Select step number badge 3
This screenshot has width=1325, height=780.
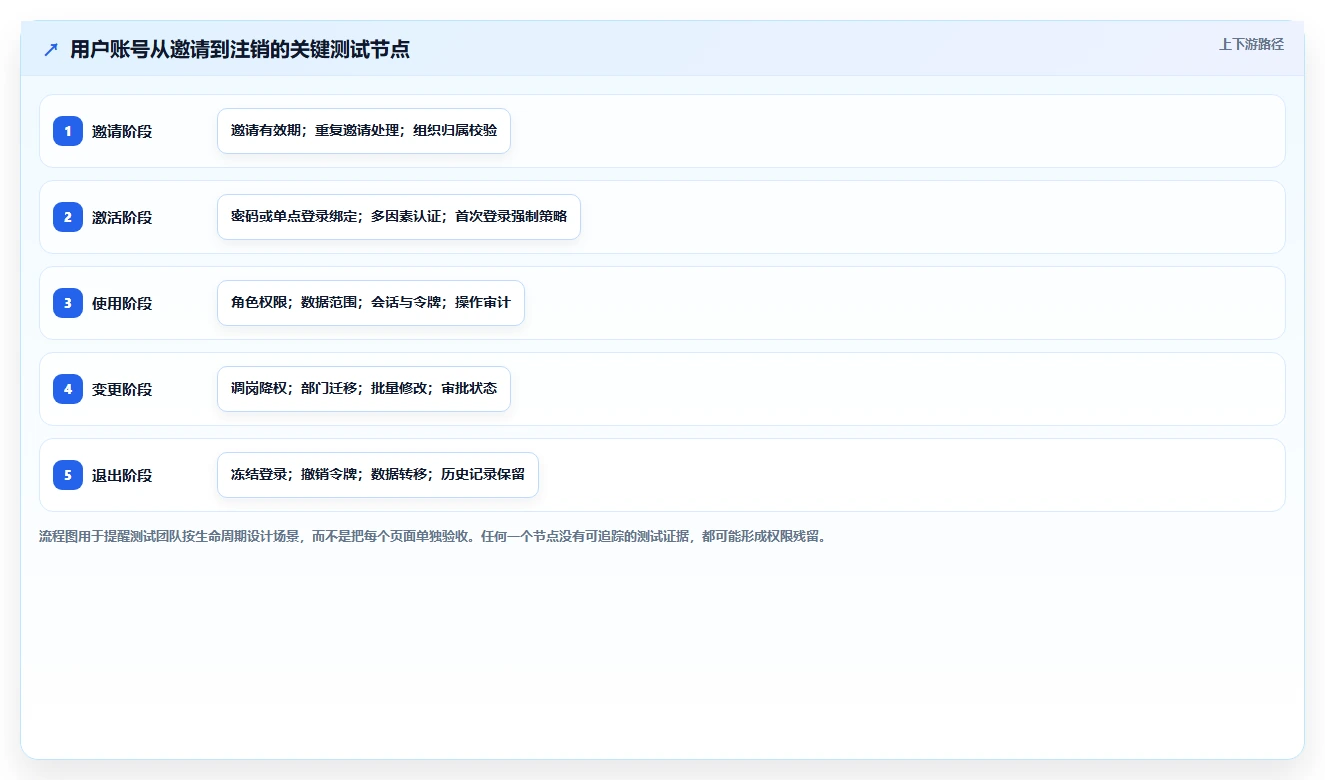68,303
